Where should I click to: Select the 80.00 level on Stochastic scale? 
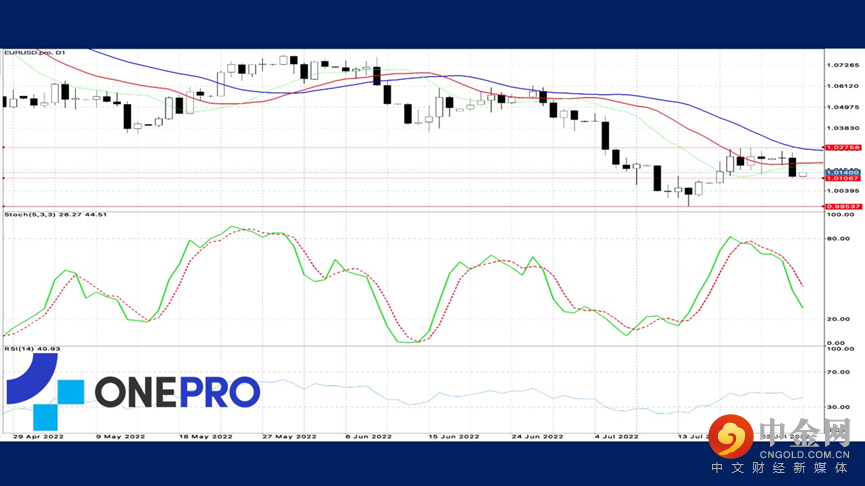[x=838, y=239]
